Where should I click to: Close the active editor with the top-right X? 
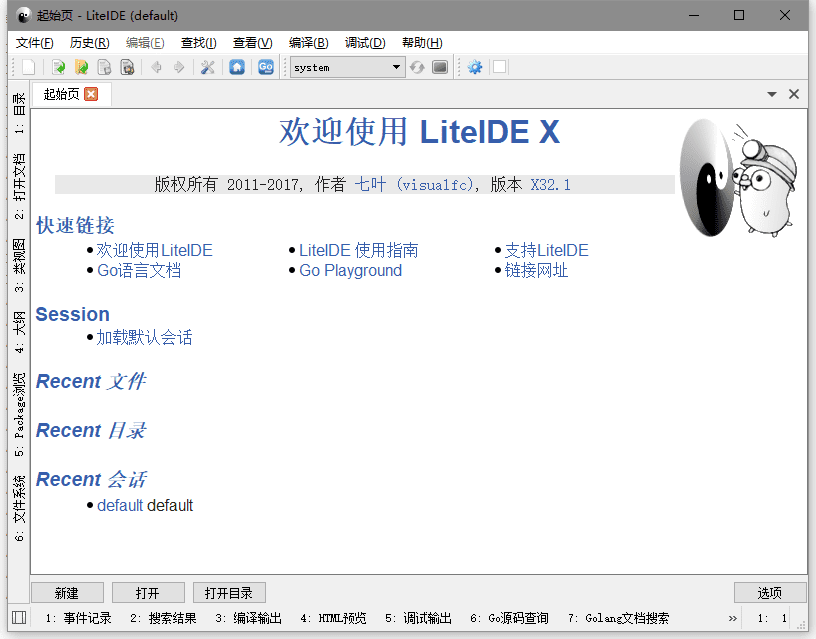(x=794, y=94)
